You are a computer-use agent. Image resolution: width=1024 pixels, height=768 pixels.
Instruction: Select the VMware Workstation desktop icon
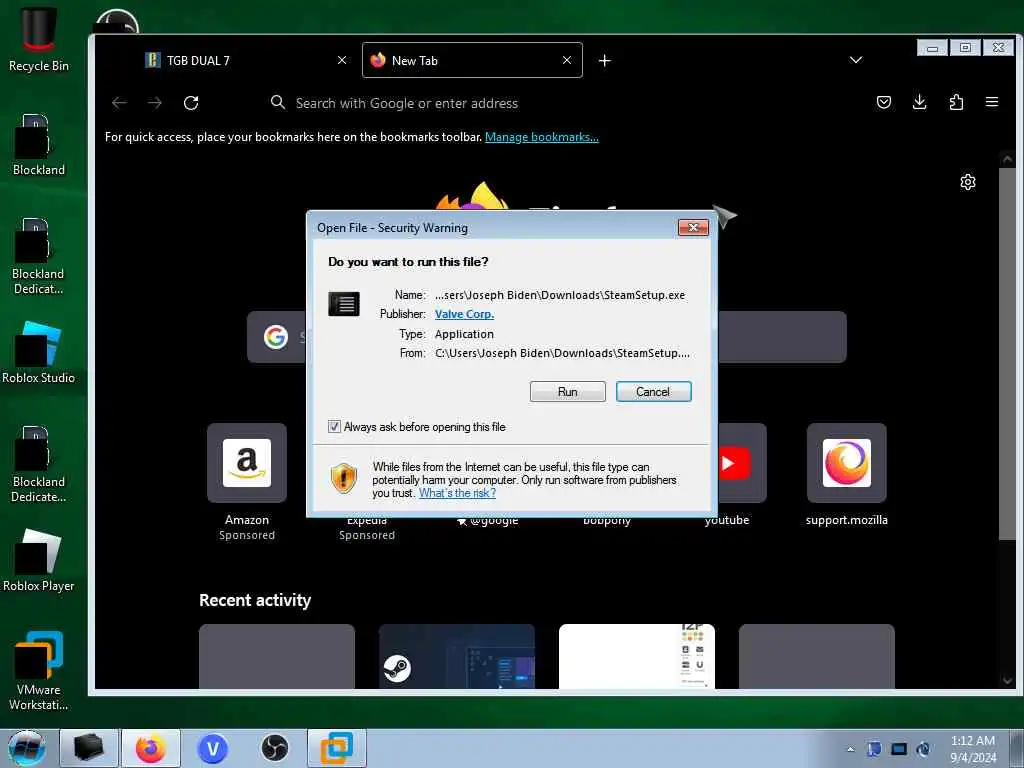pyautogui.click(x=39, y=671)
